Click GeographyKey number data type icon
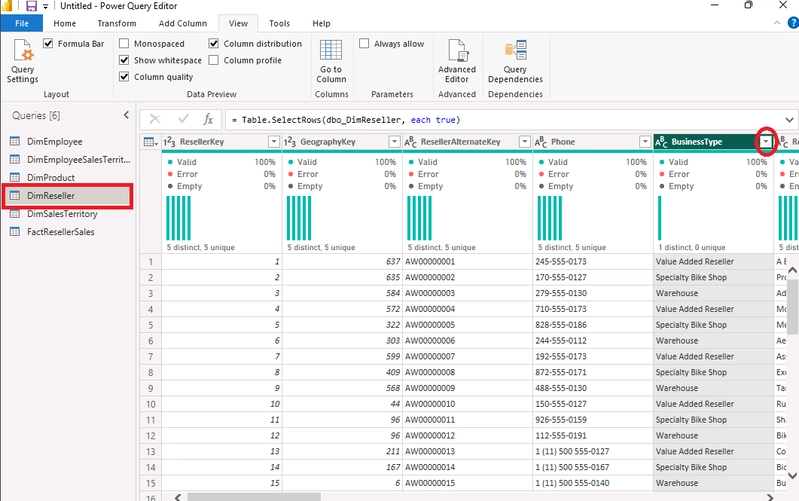The height and width of the screenshot is (501, 799). click(290, 142)
